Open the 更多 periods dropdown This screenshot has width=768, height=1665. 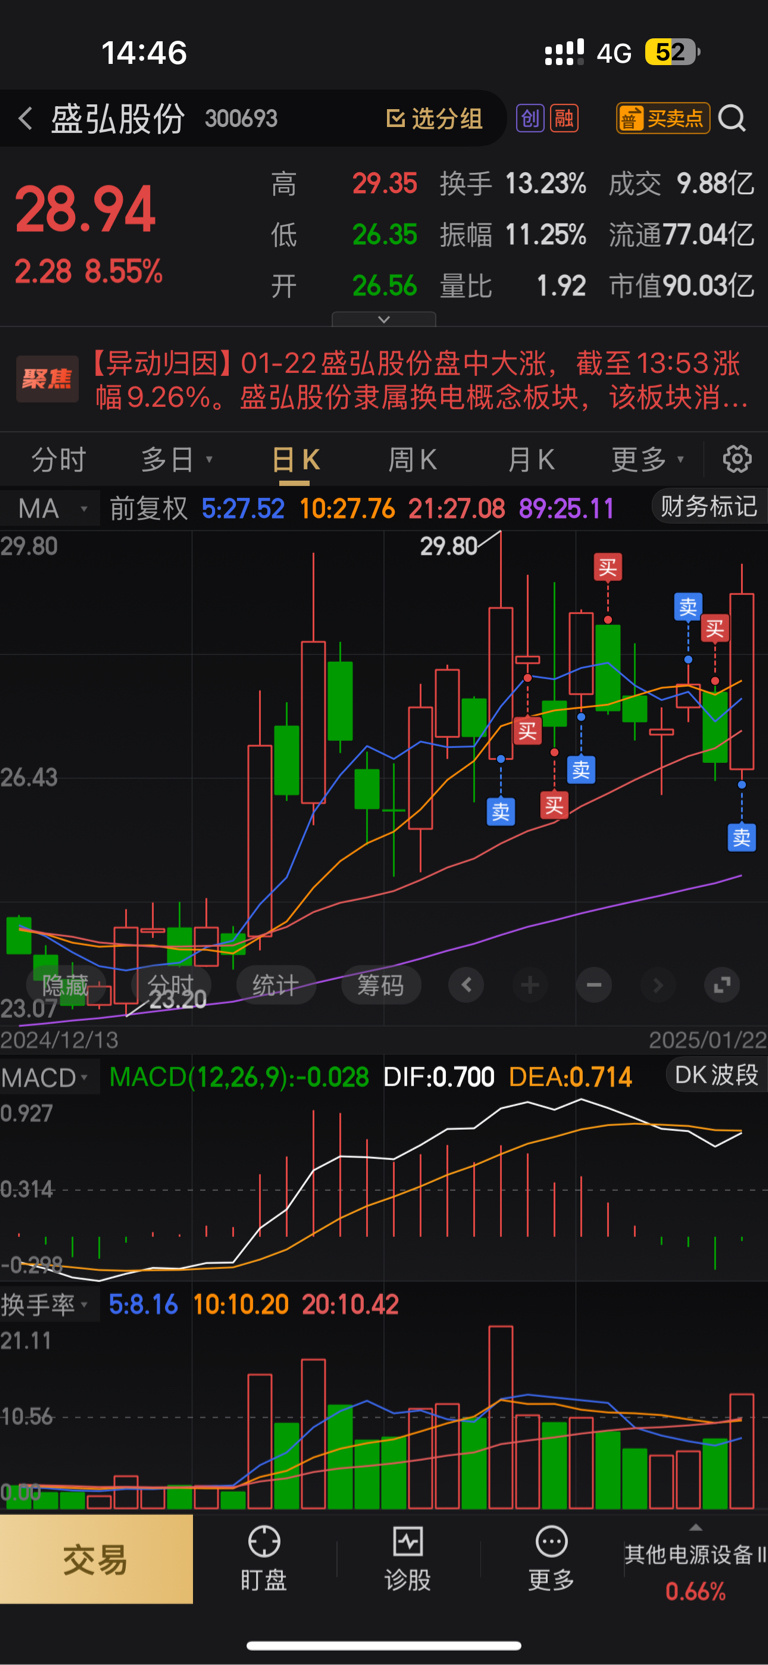(x=648, y=460)
